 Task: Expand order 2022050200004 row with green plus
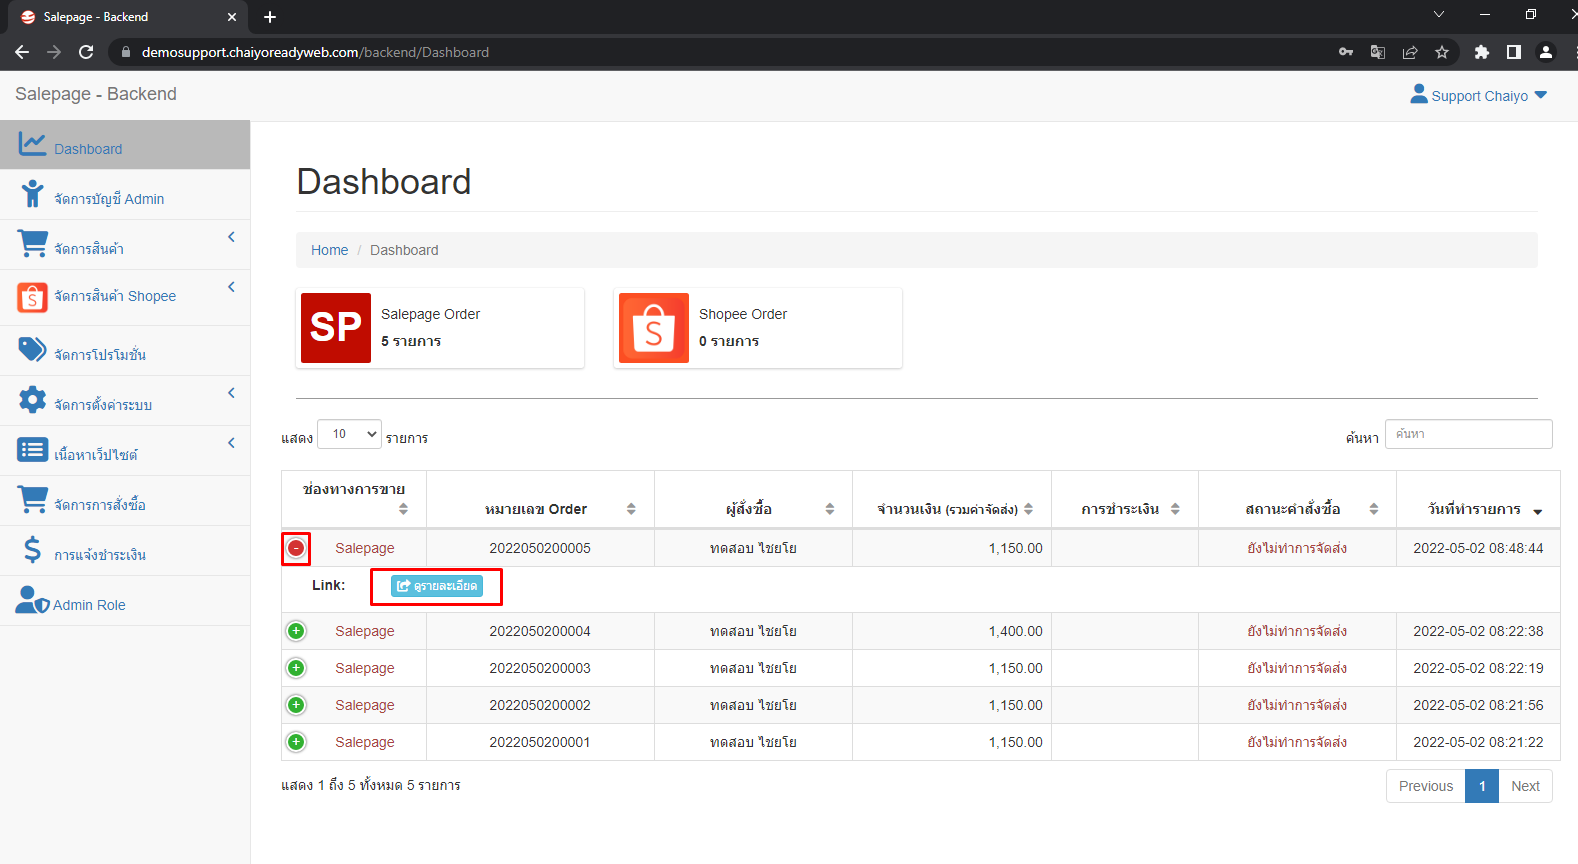coord(296,631)
